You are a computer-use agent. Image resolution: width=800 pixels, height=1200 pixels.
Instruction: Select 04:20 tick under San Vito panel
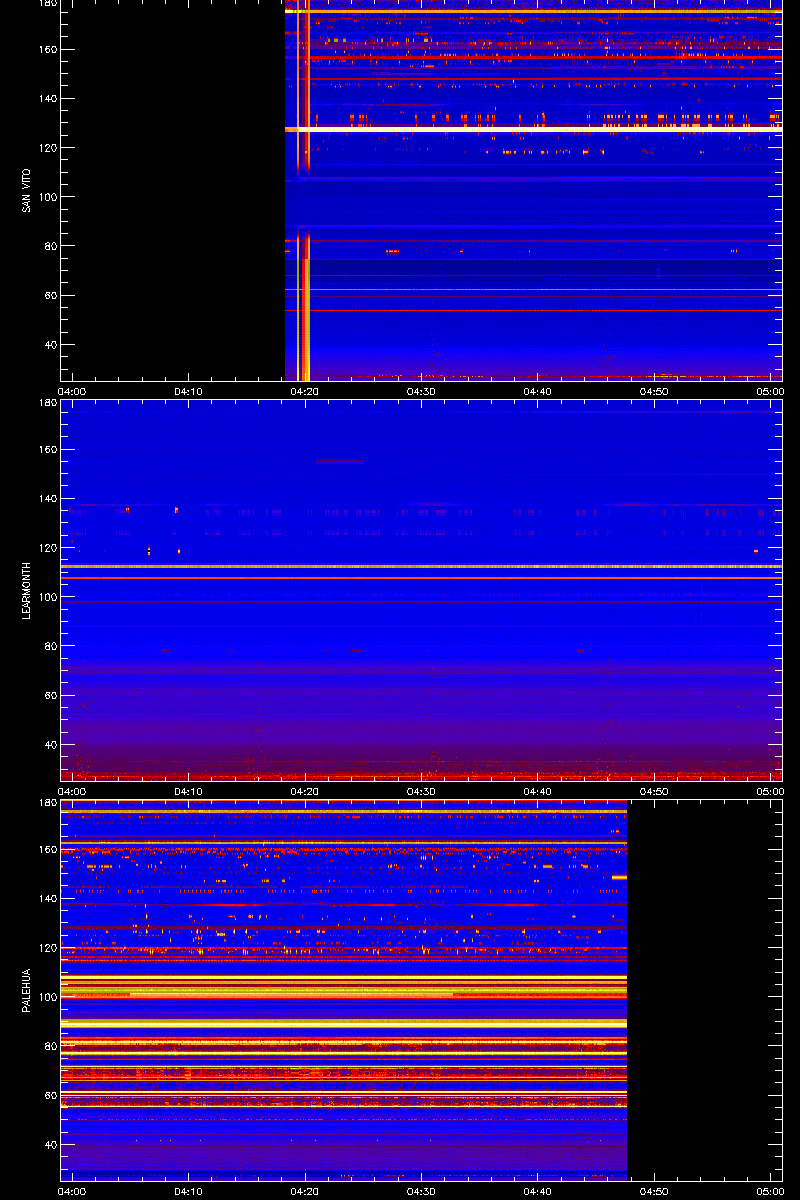305,391
